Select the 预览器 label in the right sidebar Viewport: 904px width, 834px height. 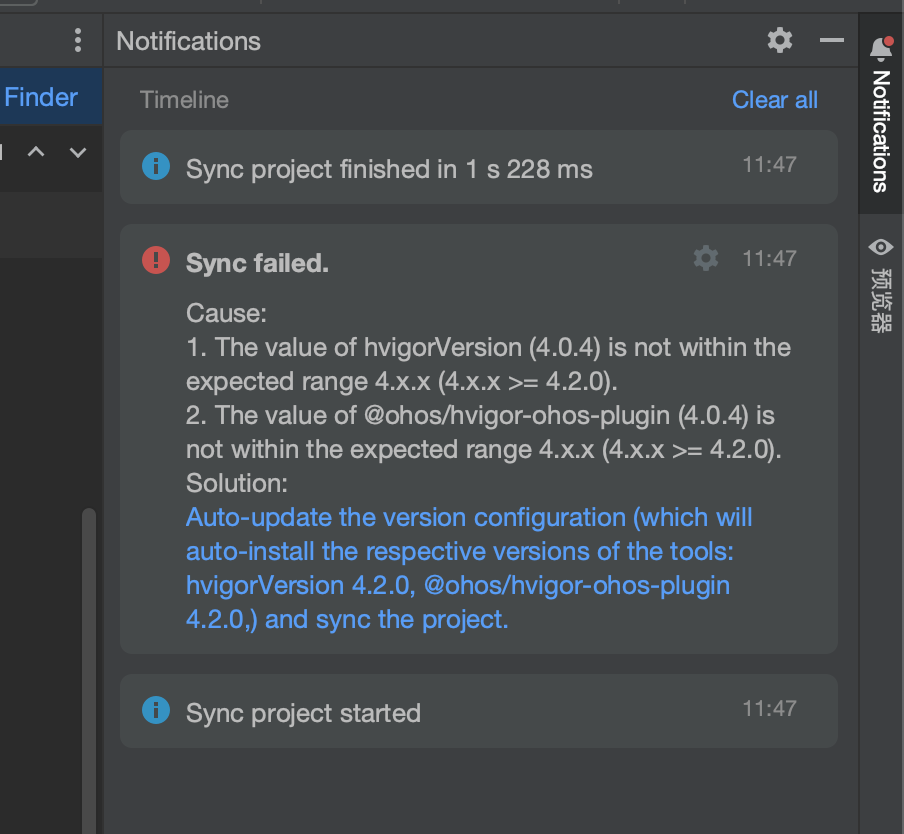click(881, 298)
